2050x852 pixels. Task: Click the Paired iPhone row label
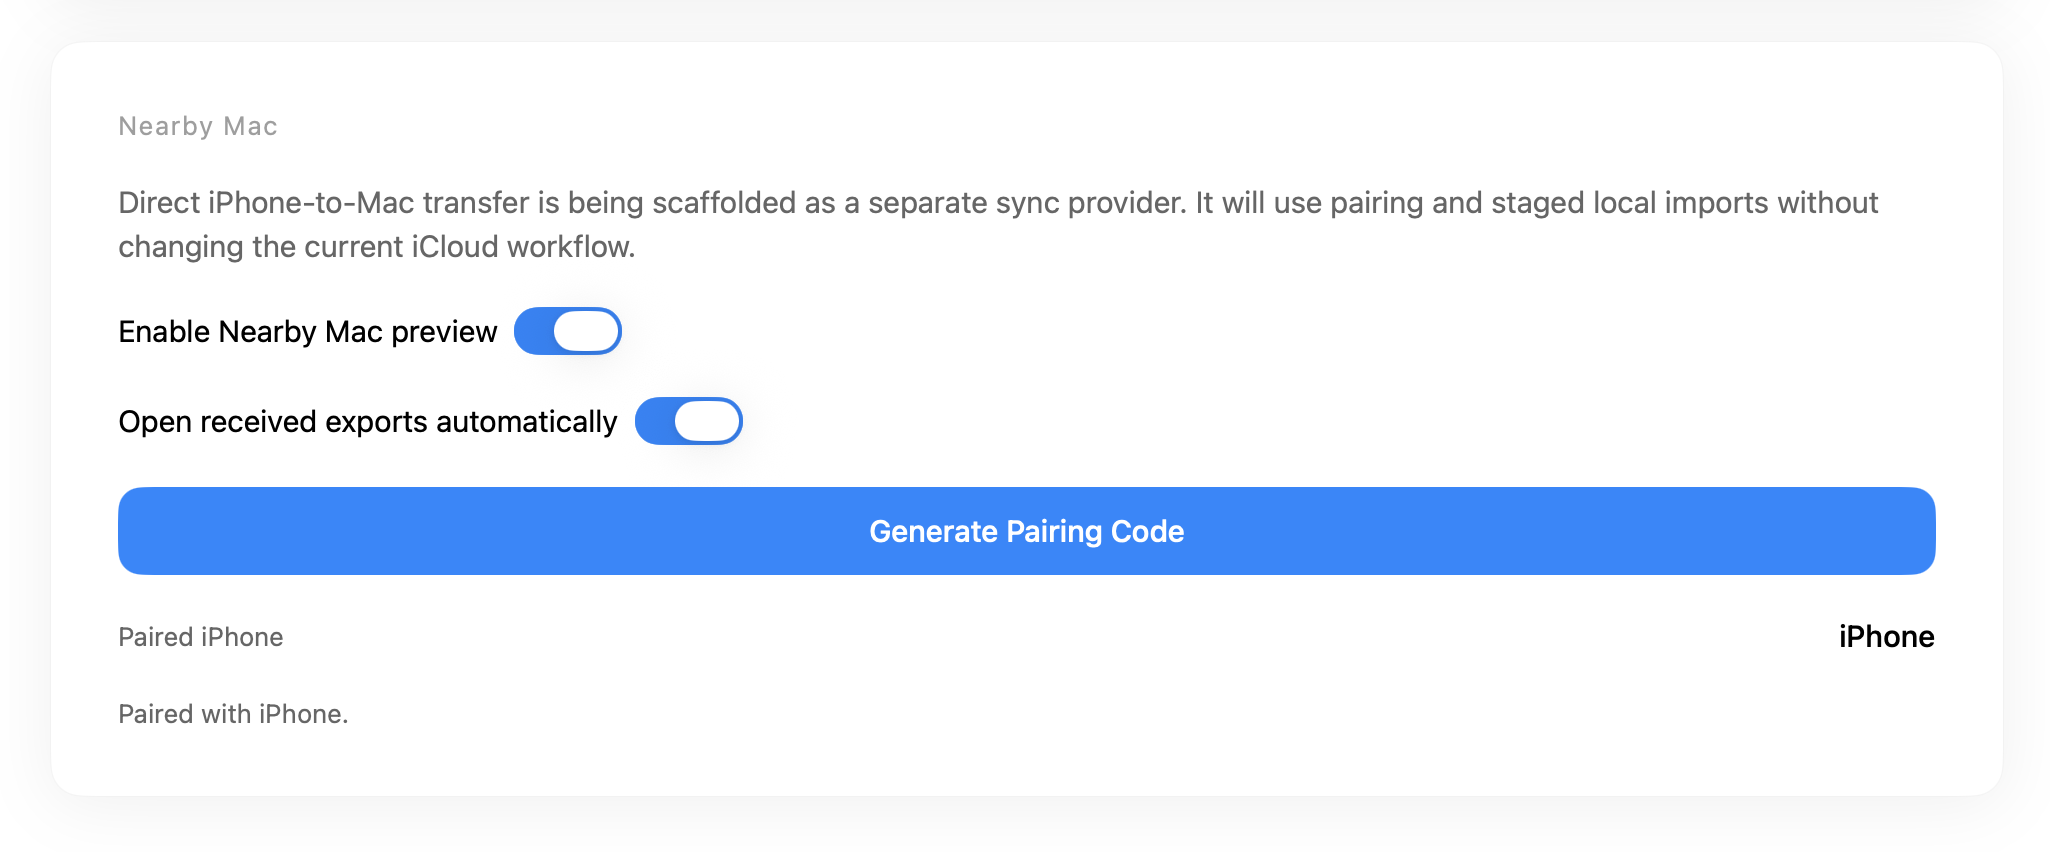[199, 636]
